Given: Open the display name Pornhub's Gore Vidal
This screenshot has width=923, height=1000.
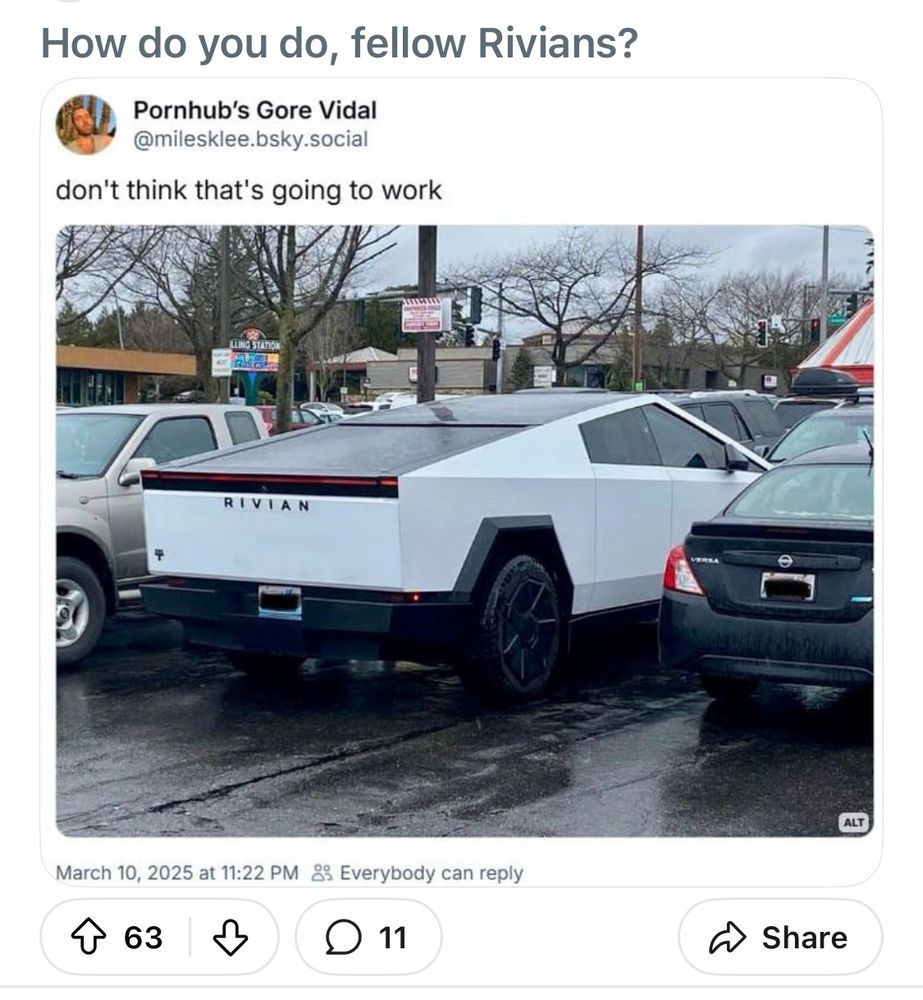Looking at the screenshot, I should [255, 110].
